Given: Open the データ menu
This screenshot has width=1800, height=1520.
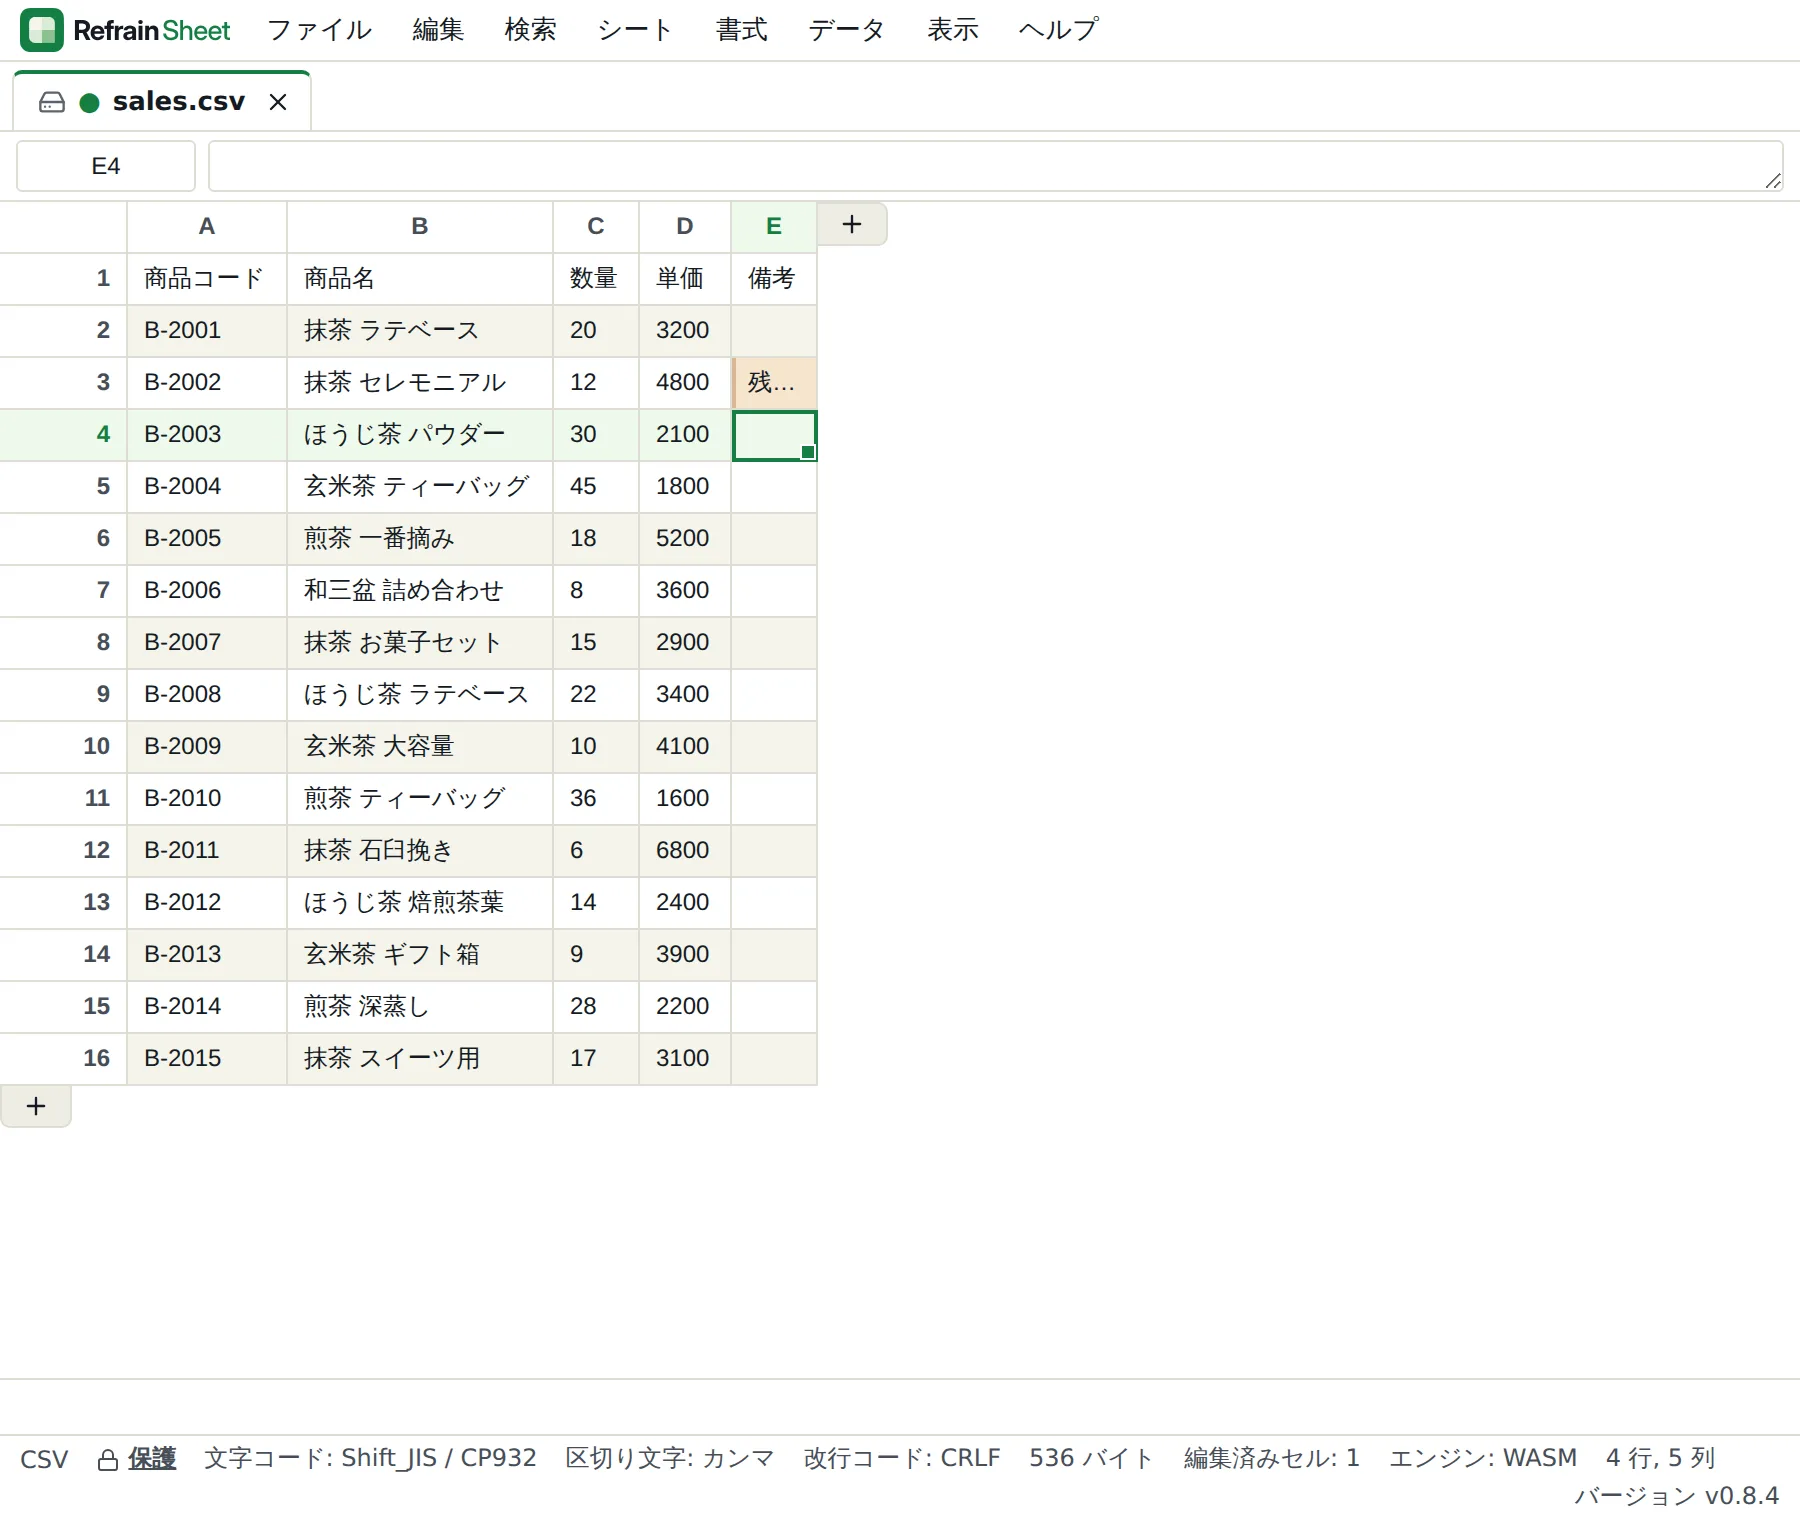Looking at the screenshot, I should [847, 30].
